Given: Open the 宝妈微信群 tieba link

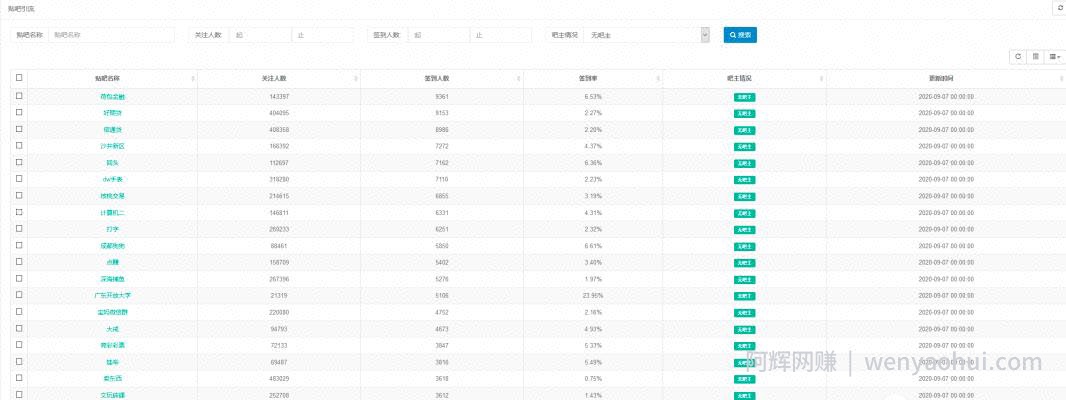Looking at the screenshot, I should [112, 312].
